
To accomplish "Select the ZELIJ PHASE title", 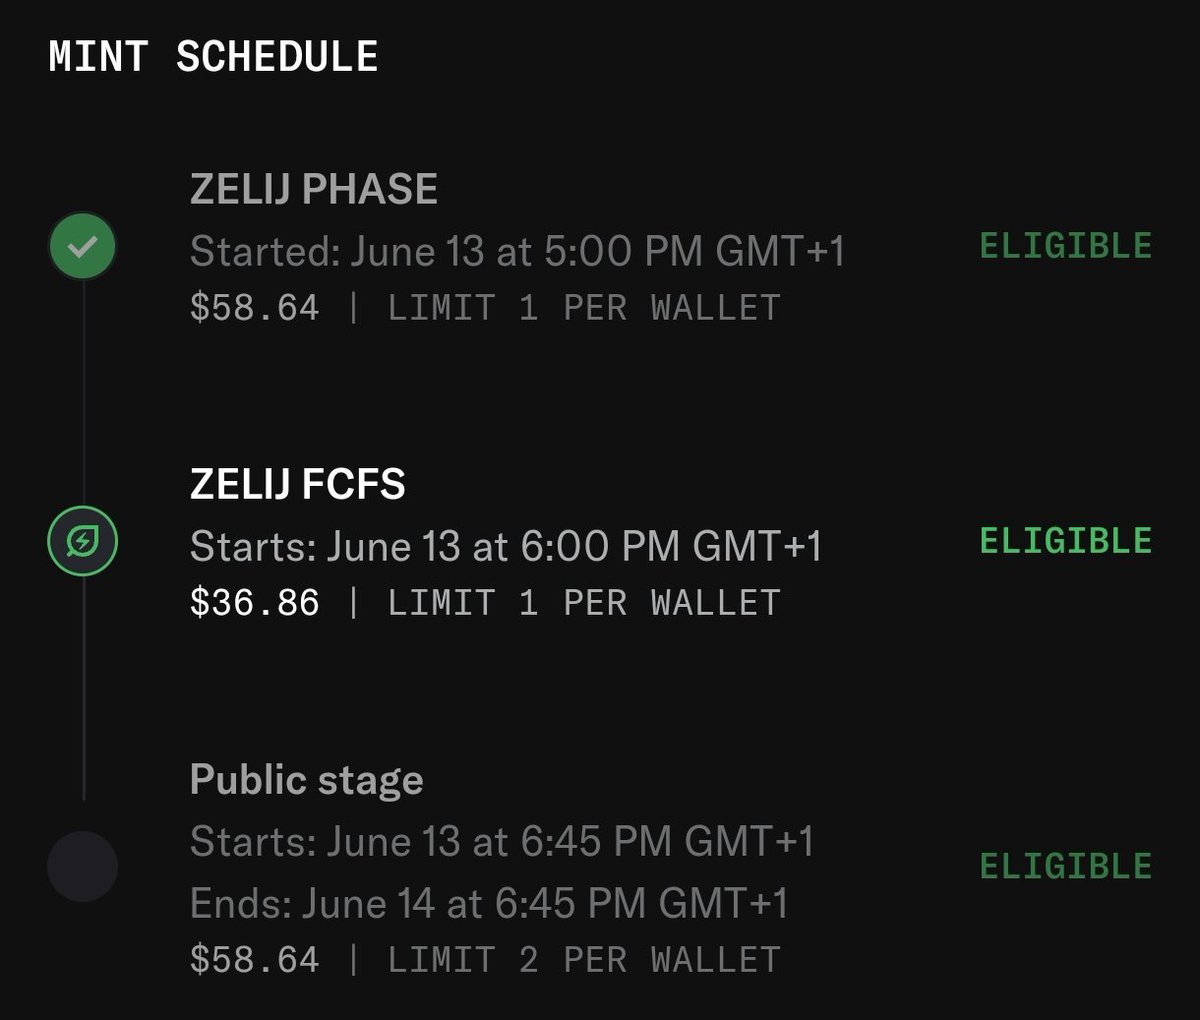I will (314, 189).
